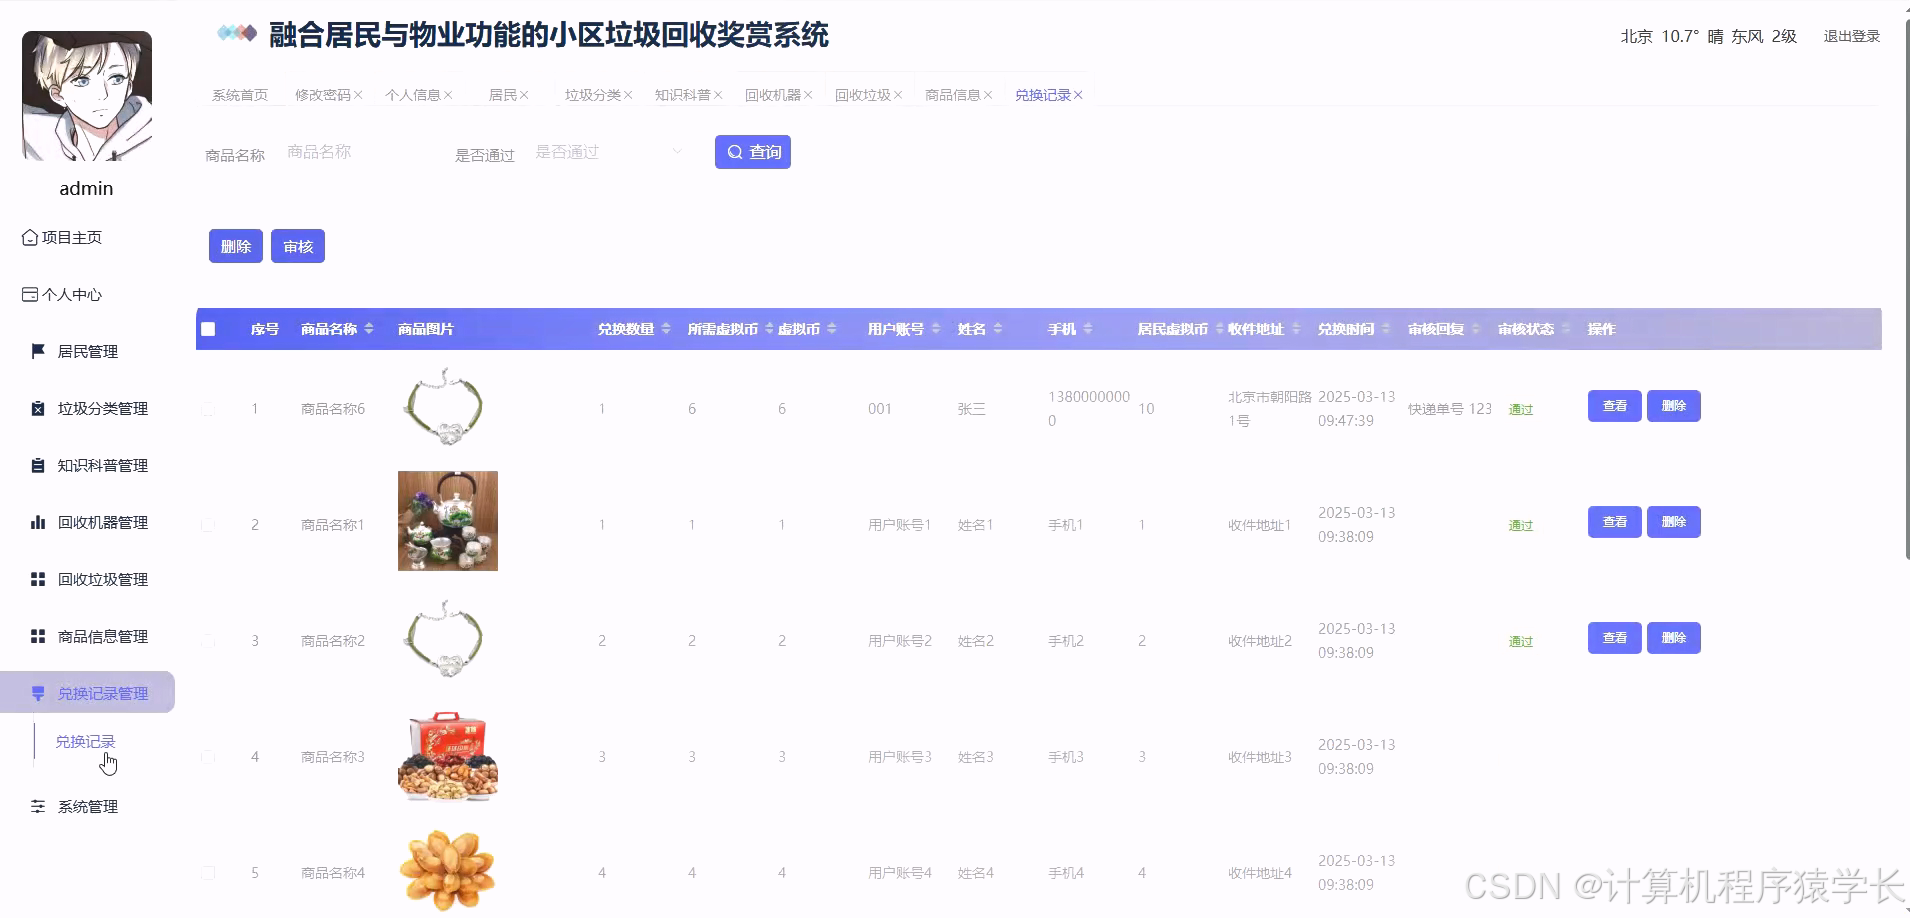Click the 查询 search button
1910x918 pixels.
tap(752, 151)
